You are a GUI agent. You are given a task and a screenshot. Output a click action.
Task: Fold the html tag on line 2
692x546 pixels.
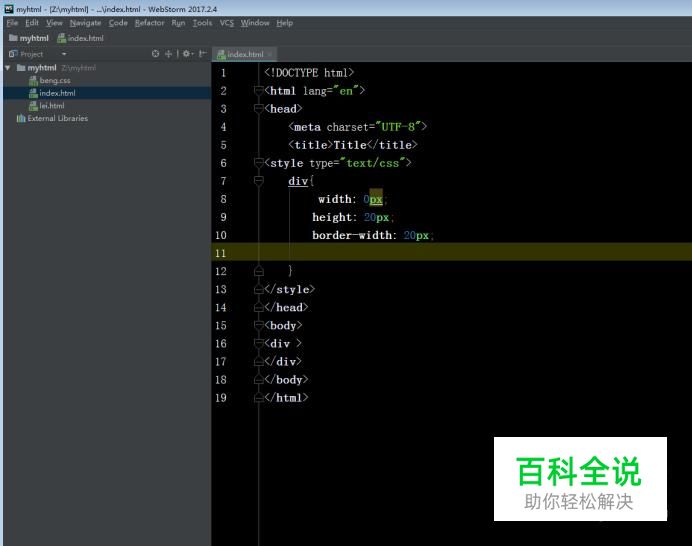[x=259, y=91]
